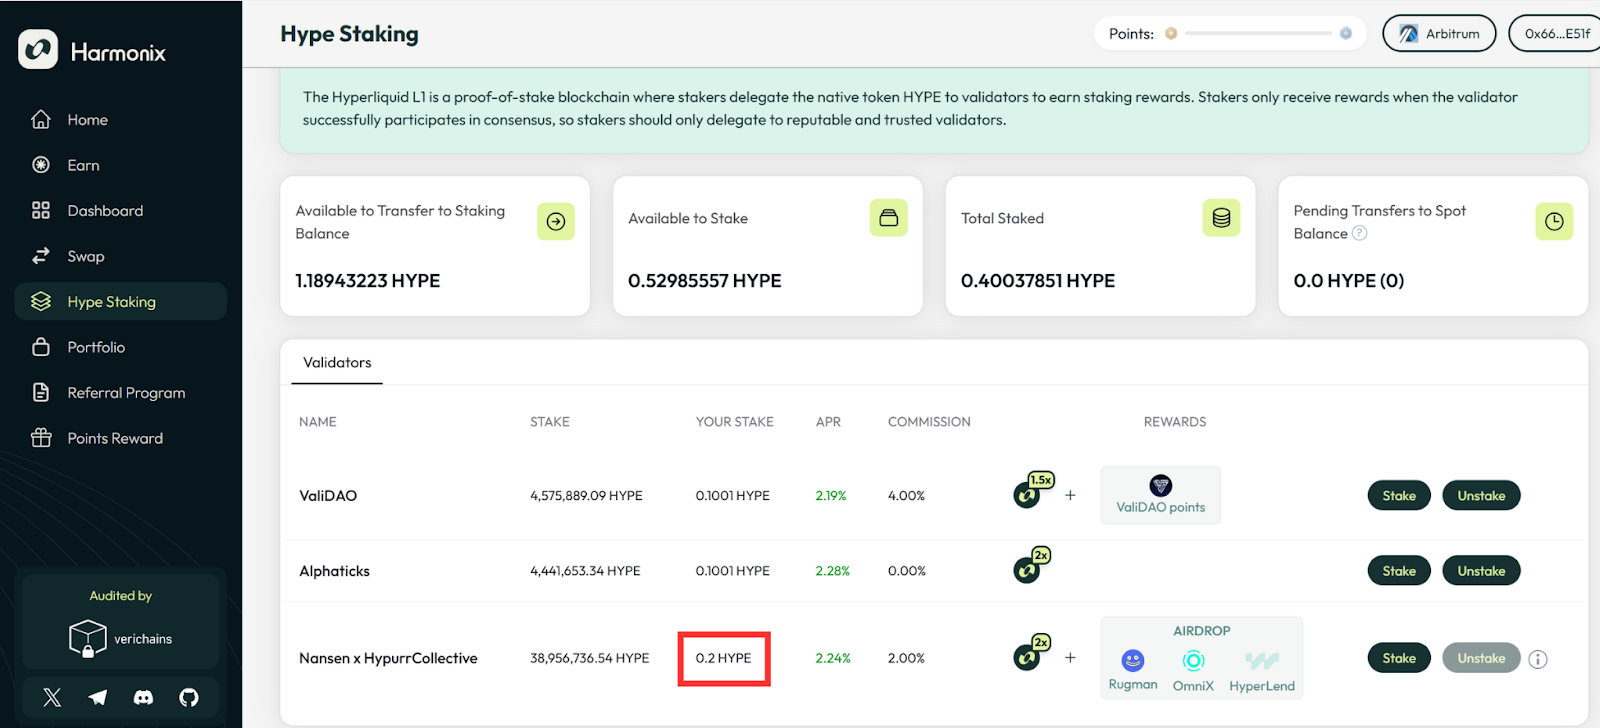Open the Telegram channel icon
The image size is (1600, 728).
pyautogui.click(x=98, y=697)
